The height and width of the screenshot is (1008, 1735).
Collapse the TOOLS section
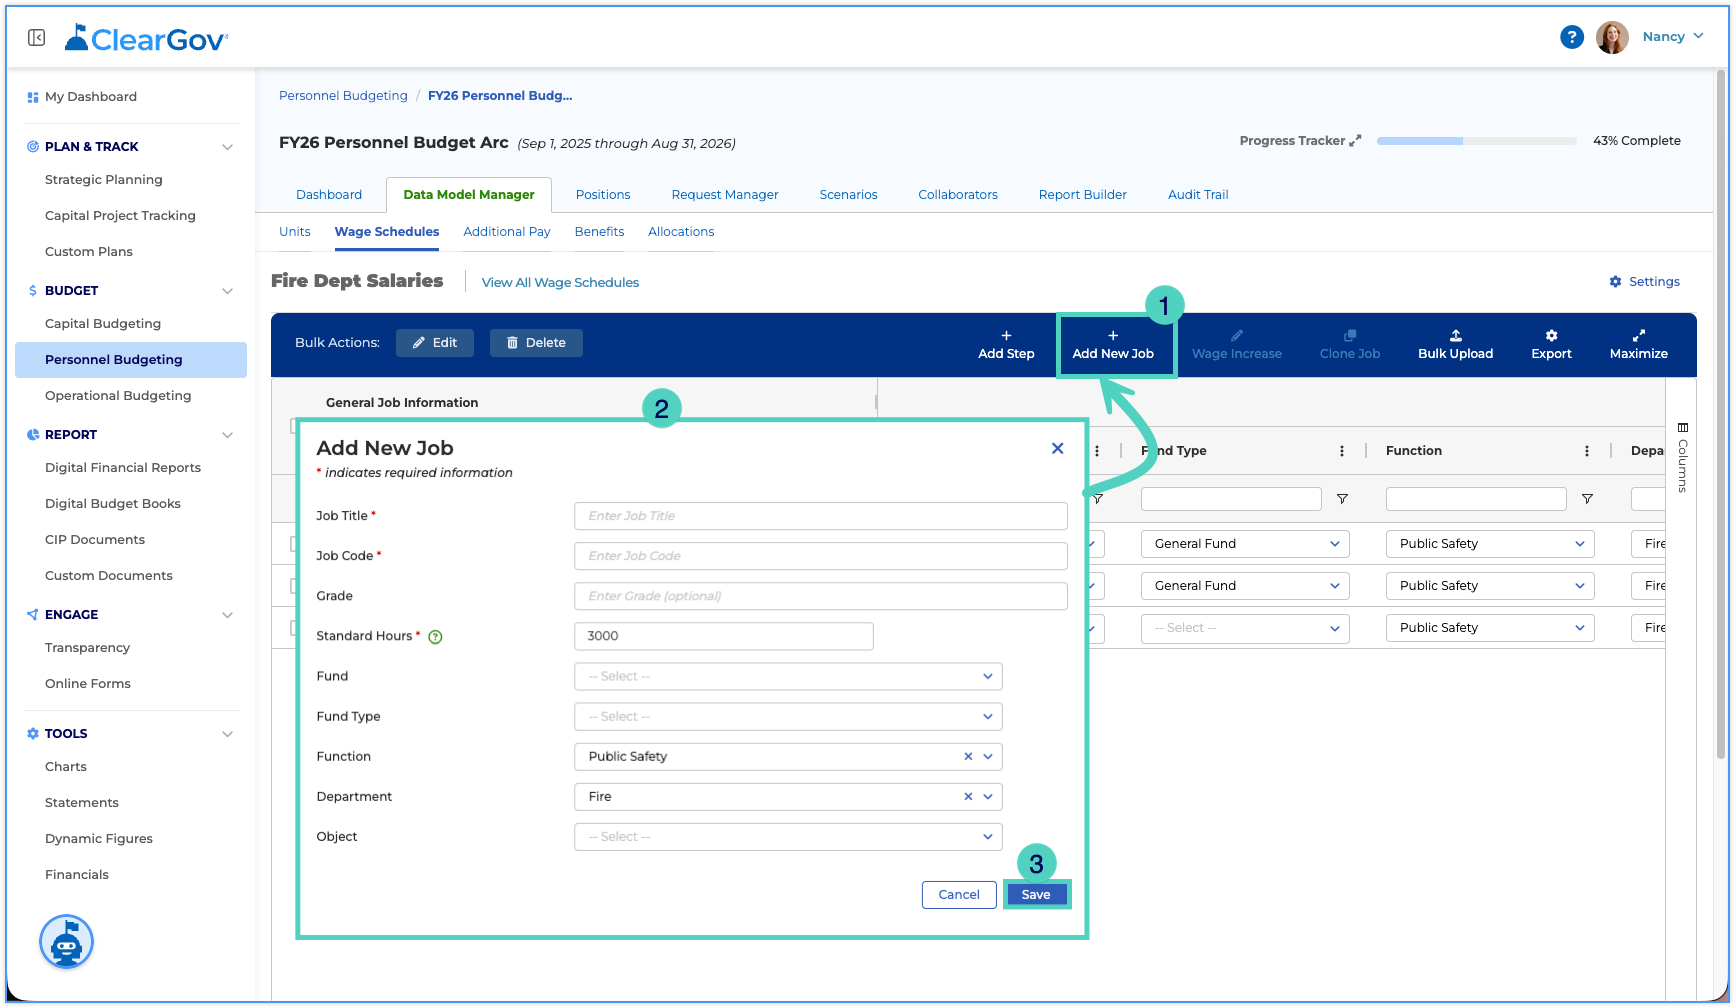click(228, 734)
